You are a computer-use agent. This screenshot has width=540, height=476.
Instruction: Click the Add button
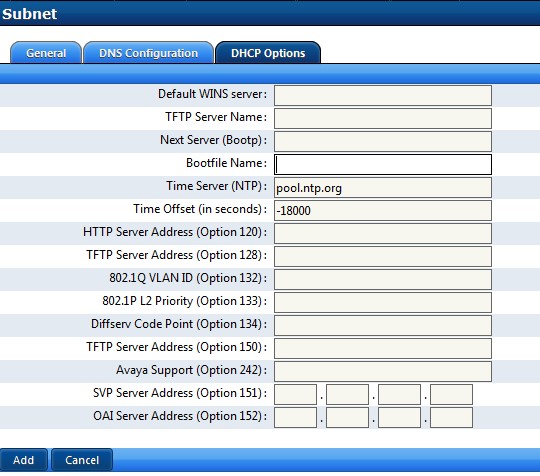23,460
